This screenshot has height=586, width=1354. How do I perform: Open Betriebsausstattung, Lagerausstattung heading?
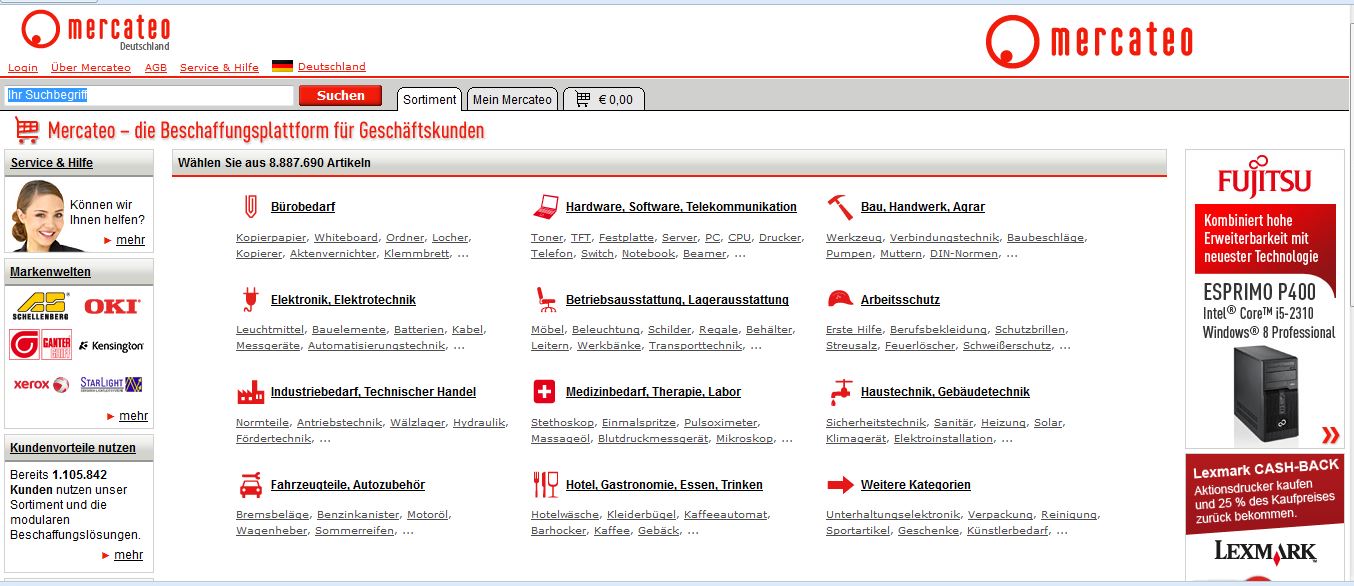(677, 300)
